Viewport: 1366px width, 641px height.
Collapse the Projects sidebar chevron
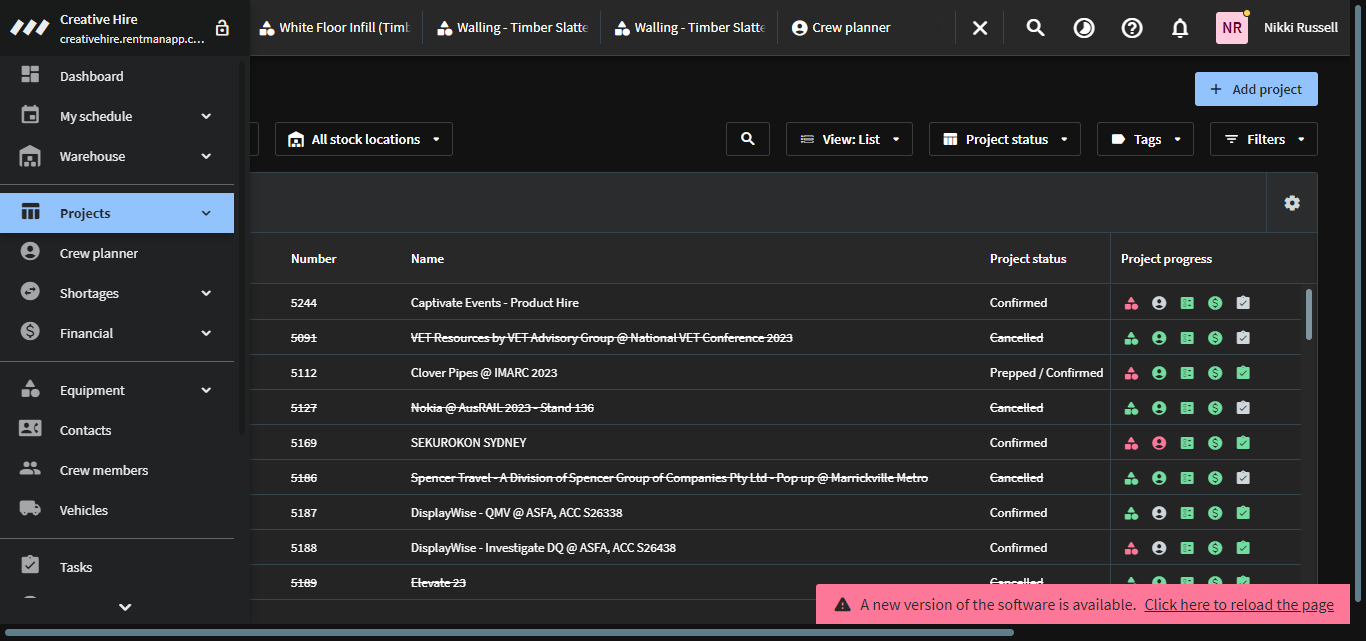206,213
